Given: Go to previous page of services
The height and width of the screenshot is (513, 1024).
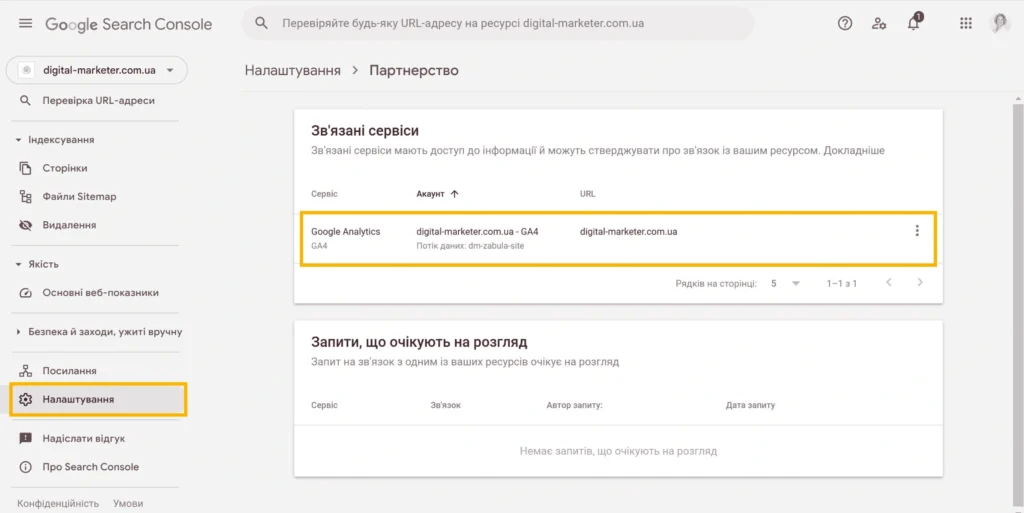Looking at the screenshot, I should coord(889,283).
